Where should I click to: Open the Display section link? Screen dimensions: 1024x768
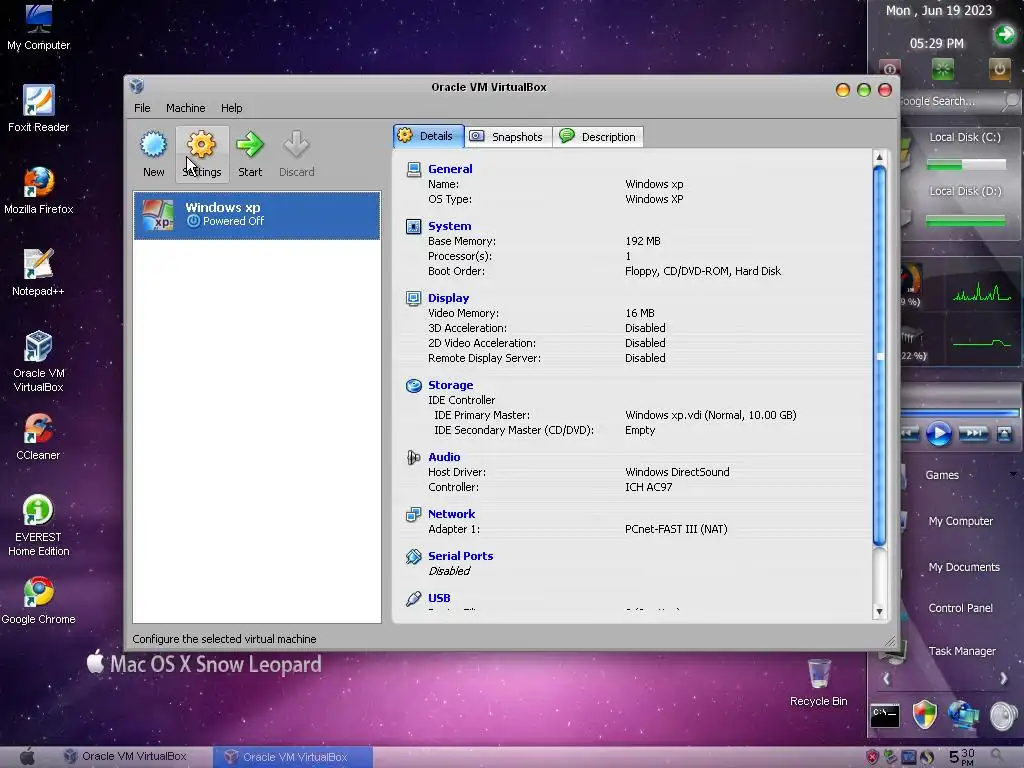tap(448, 298)
